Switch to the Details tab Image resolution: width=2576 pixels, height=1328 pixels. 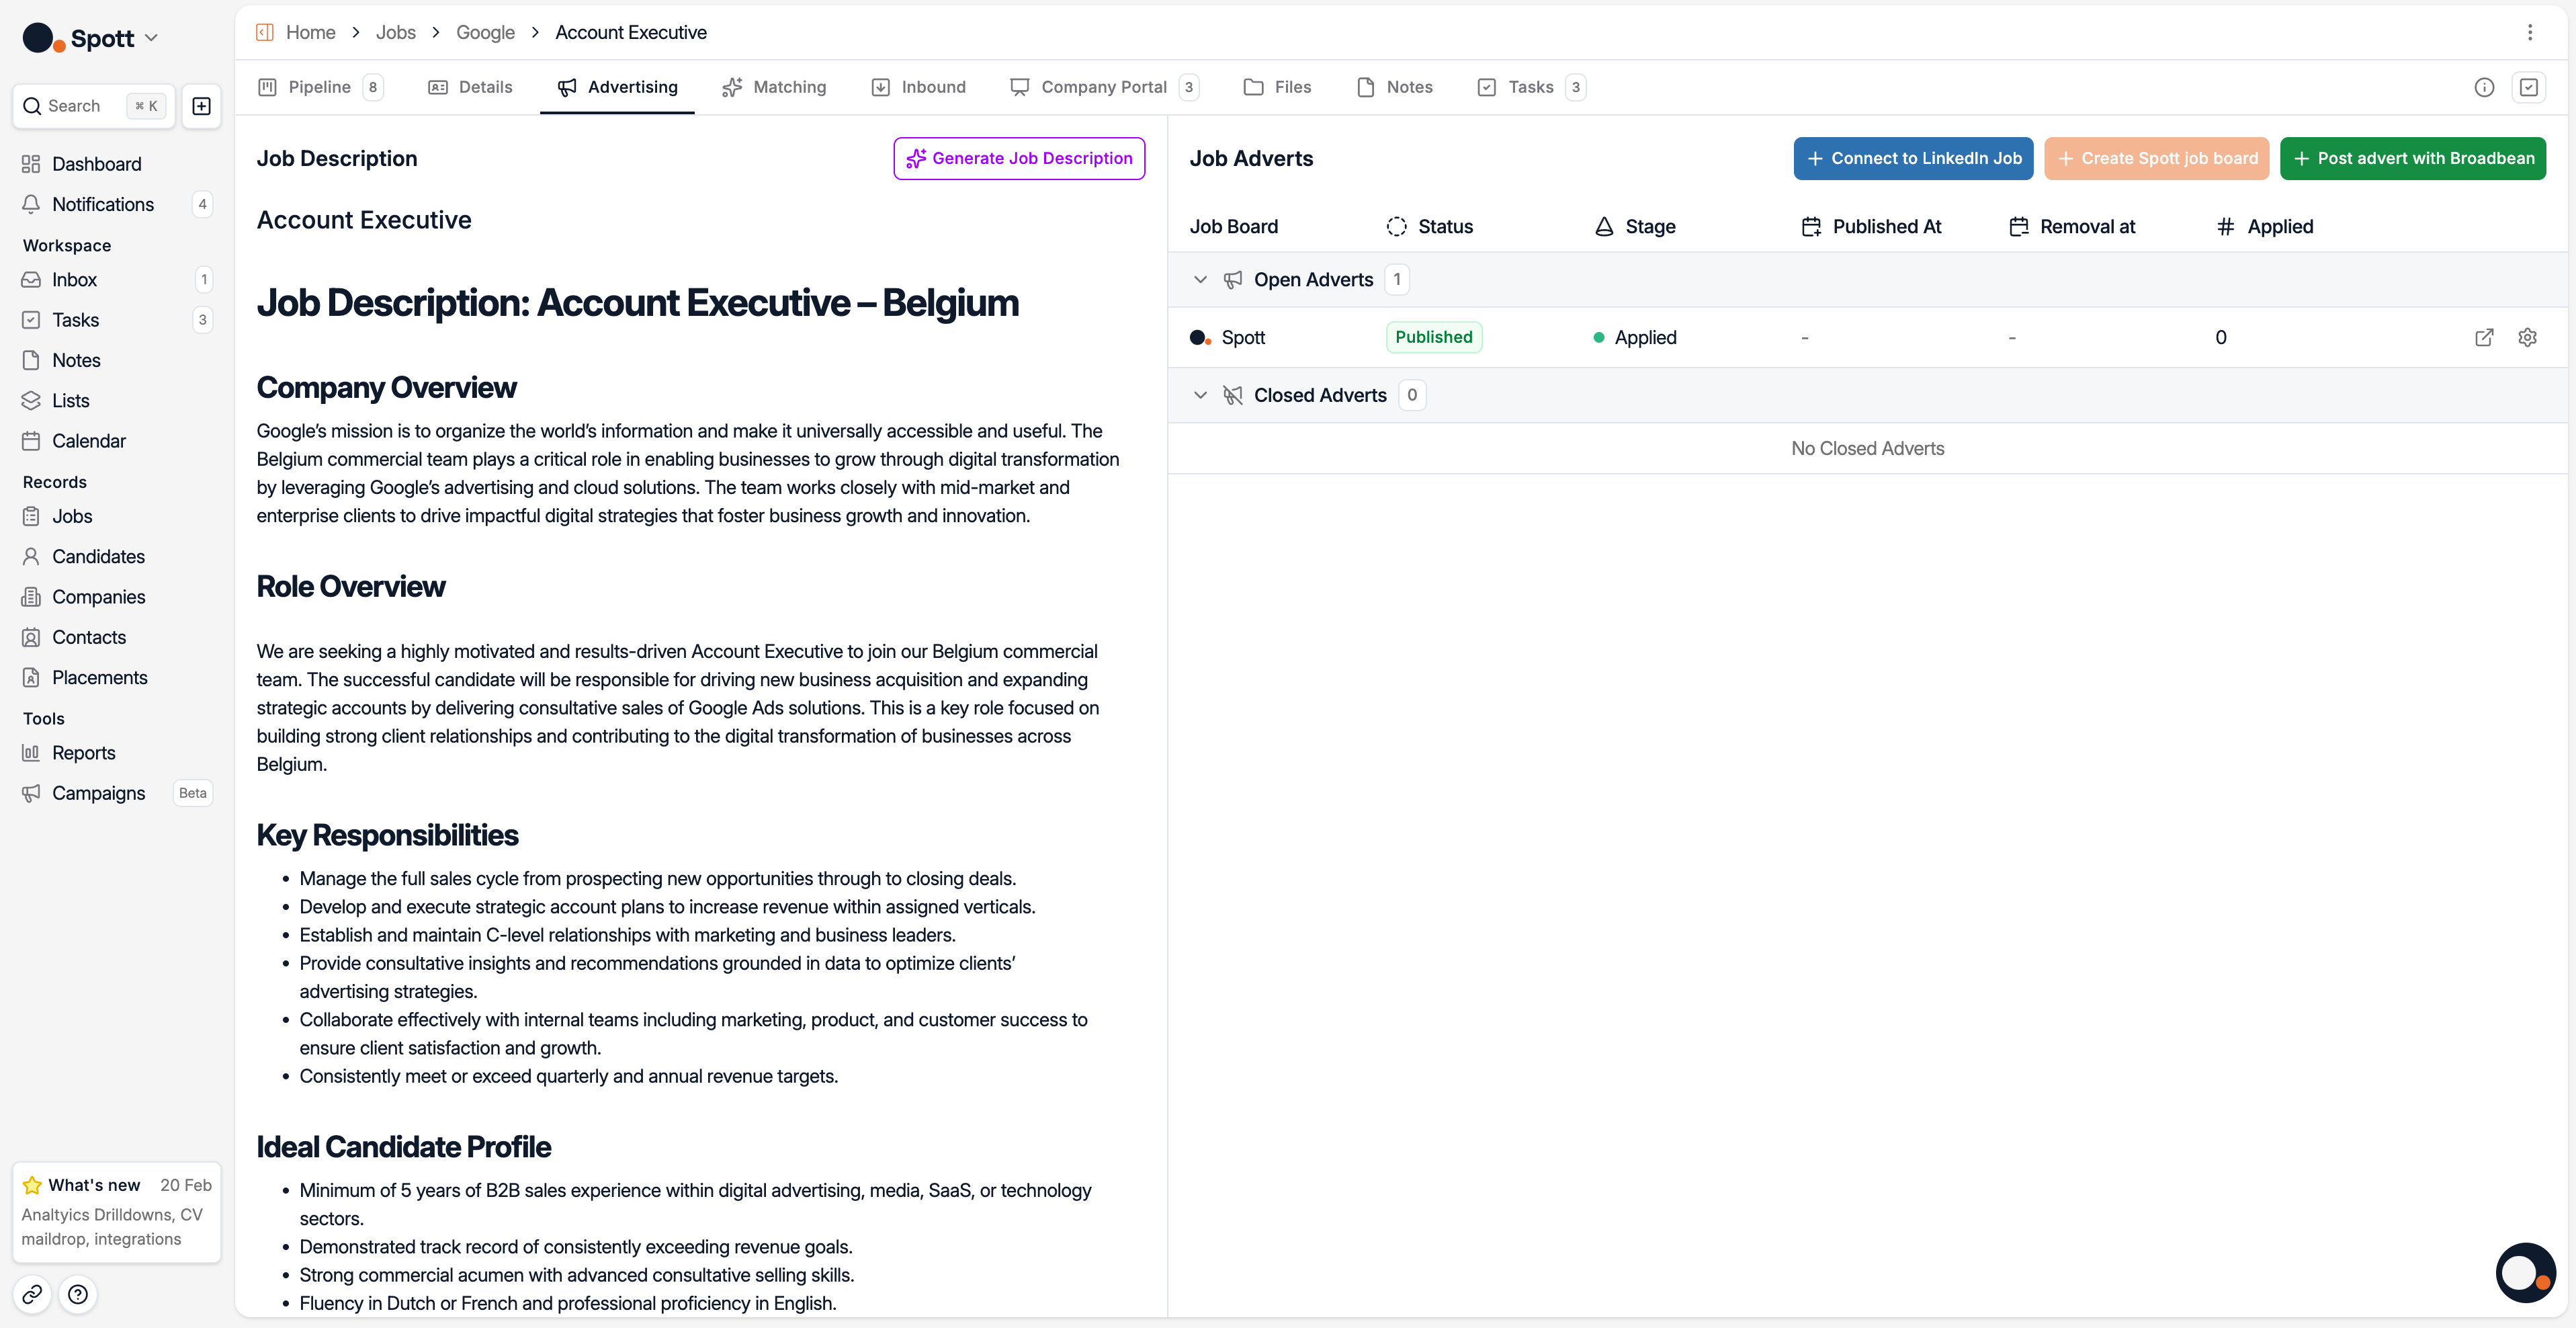pyautogui.click(x=471, y=87)
